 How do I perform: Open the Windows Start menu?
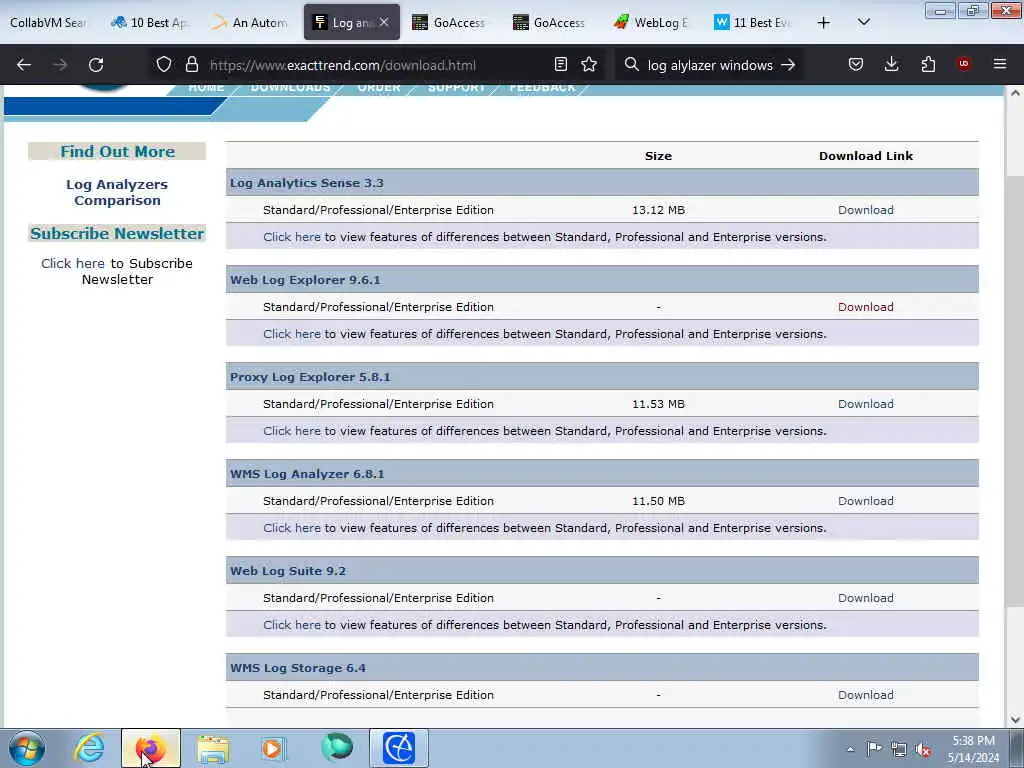(x=27, y=748)
